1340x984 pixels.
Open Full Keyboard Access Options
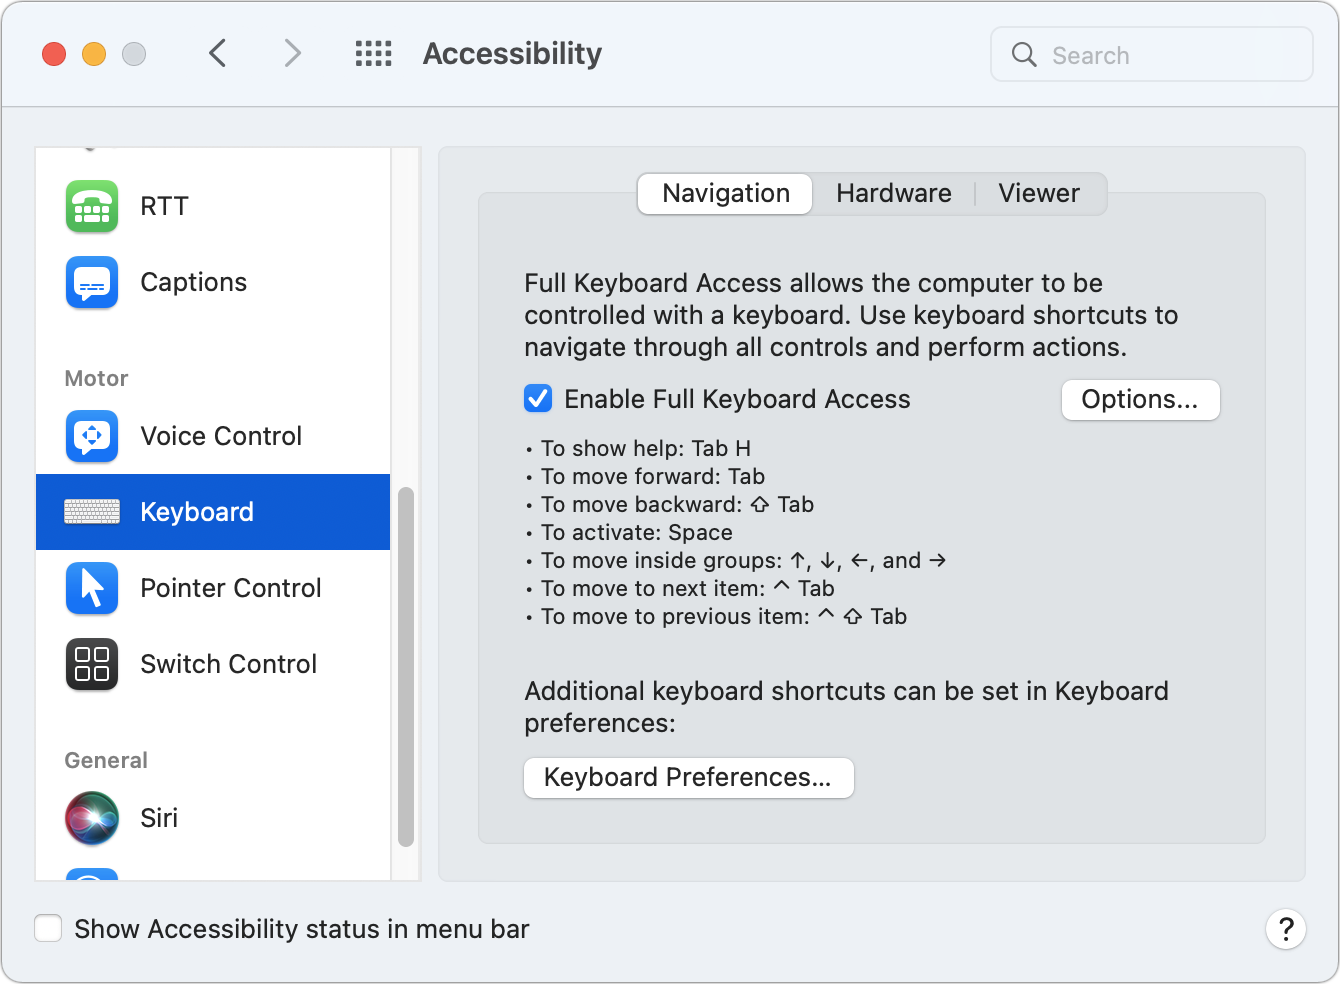1140,399
